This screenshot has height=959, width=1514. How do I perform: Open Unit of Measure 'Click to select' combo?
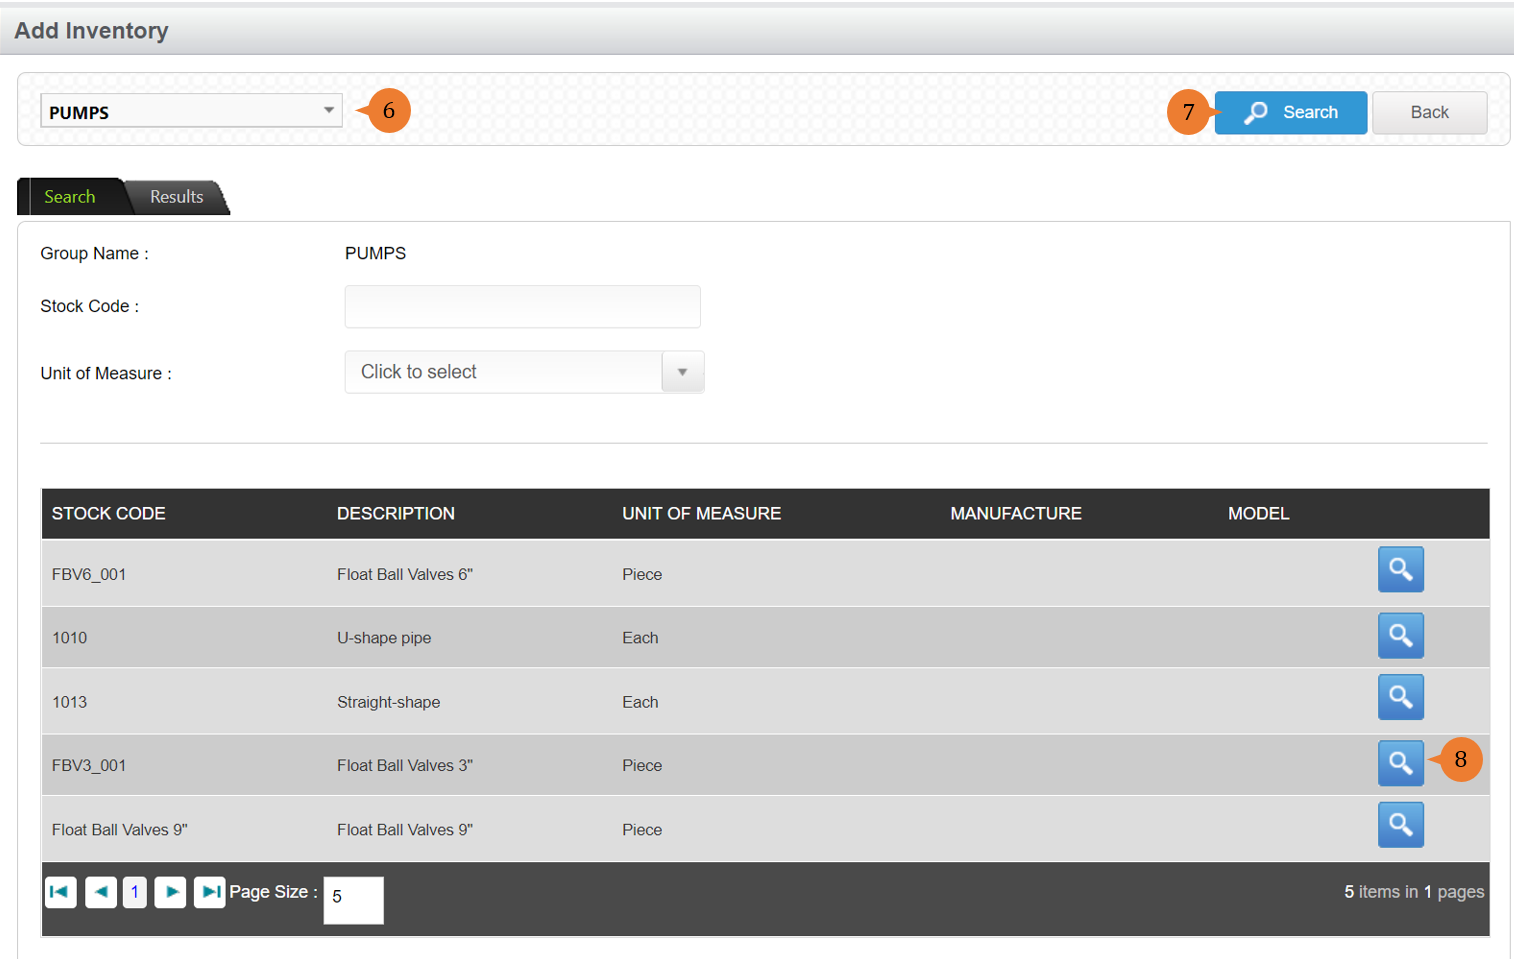(524, 372)
